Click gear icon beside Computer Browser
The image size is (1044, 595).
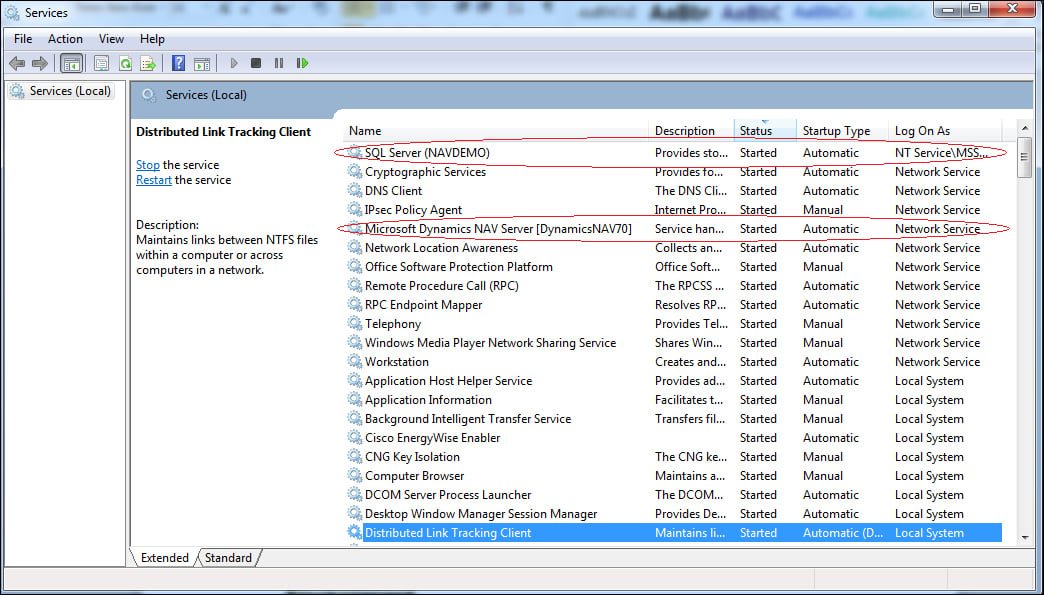(355, 475)
